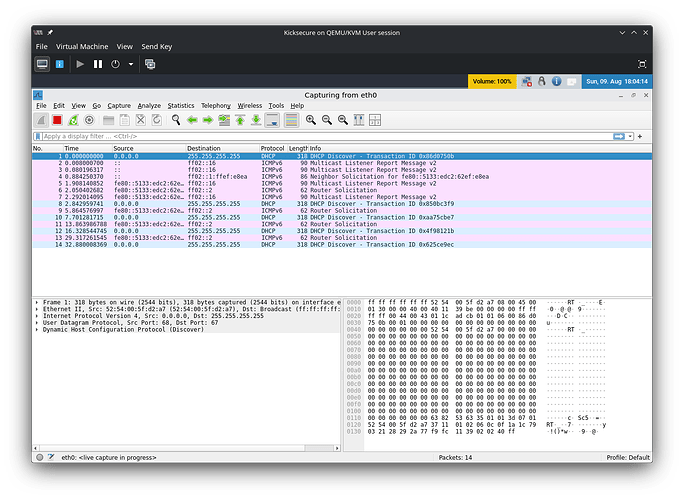Switch VM viewer to fullscreen

[642, 64]
